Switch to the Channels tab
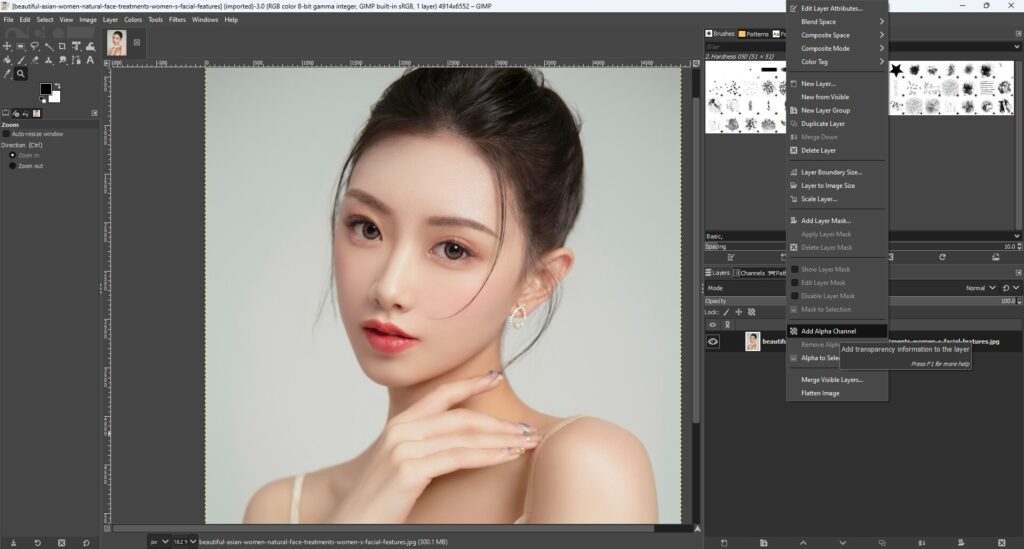This screenshot has width=1024, height=549. pos(749,273)
